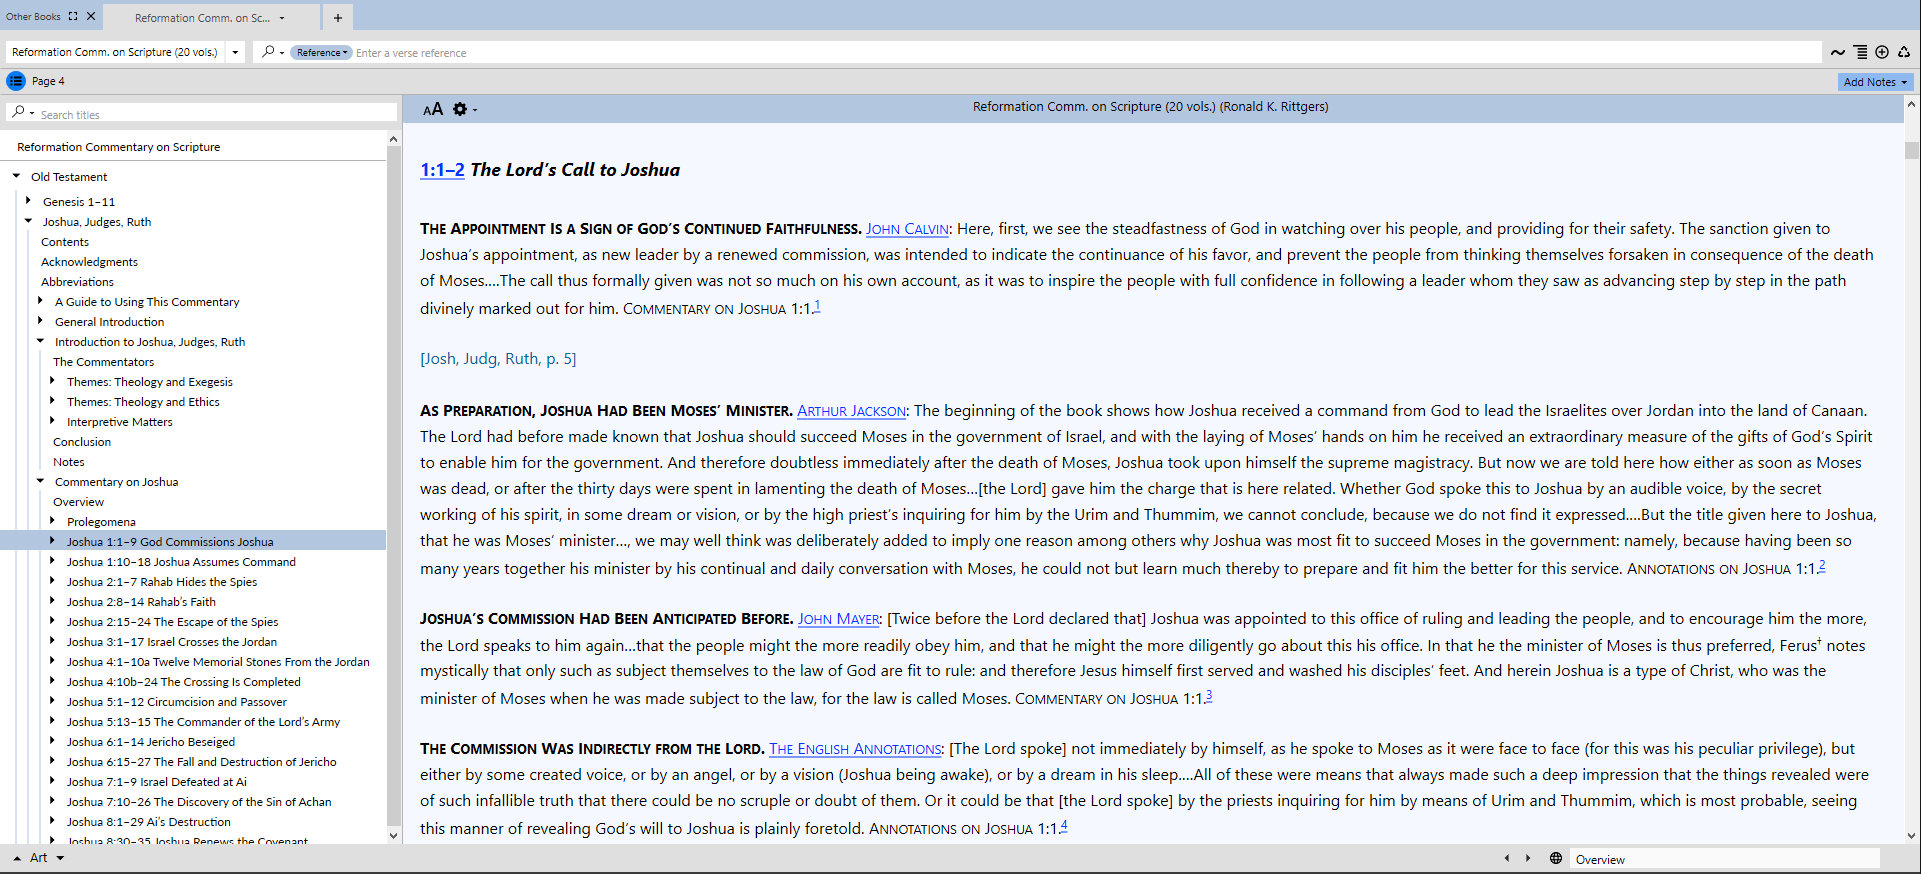Collapse Introduction to Joshua, Judges, Ruth

point(40,341)
